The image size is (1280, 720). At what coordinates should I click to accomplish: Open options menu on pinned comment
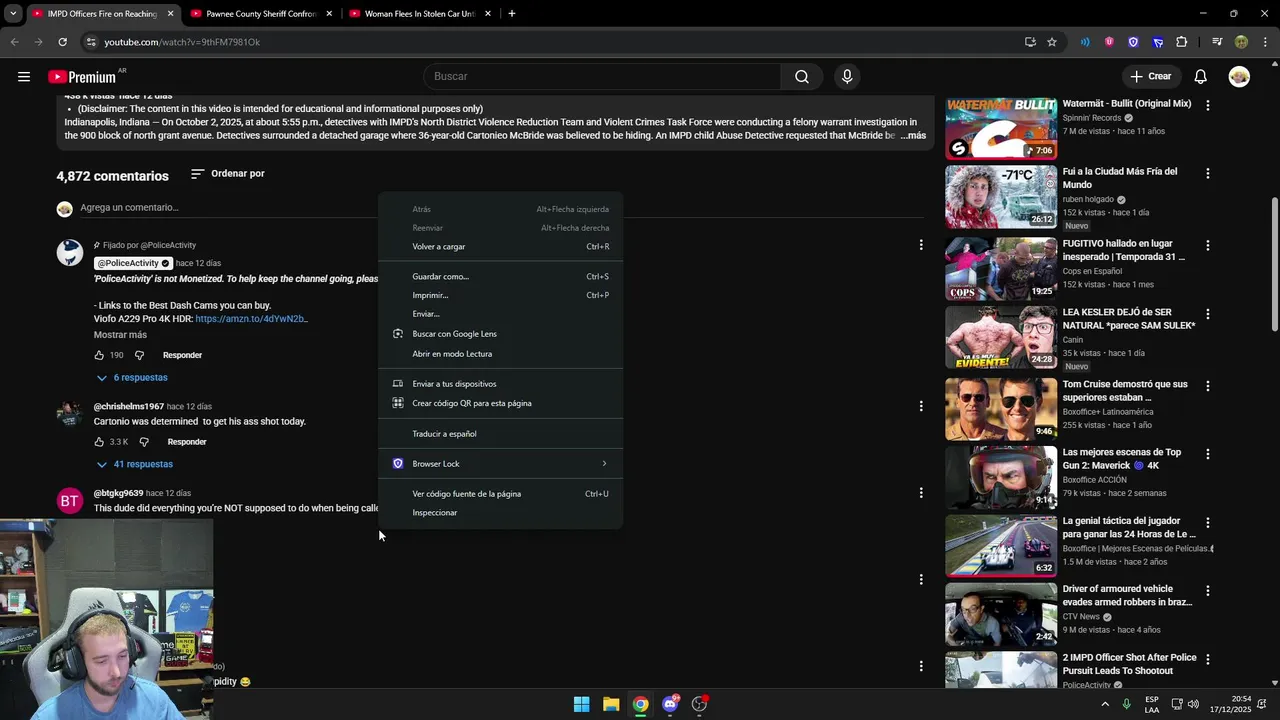pos(921,245)
